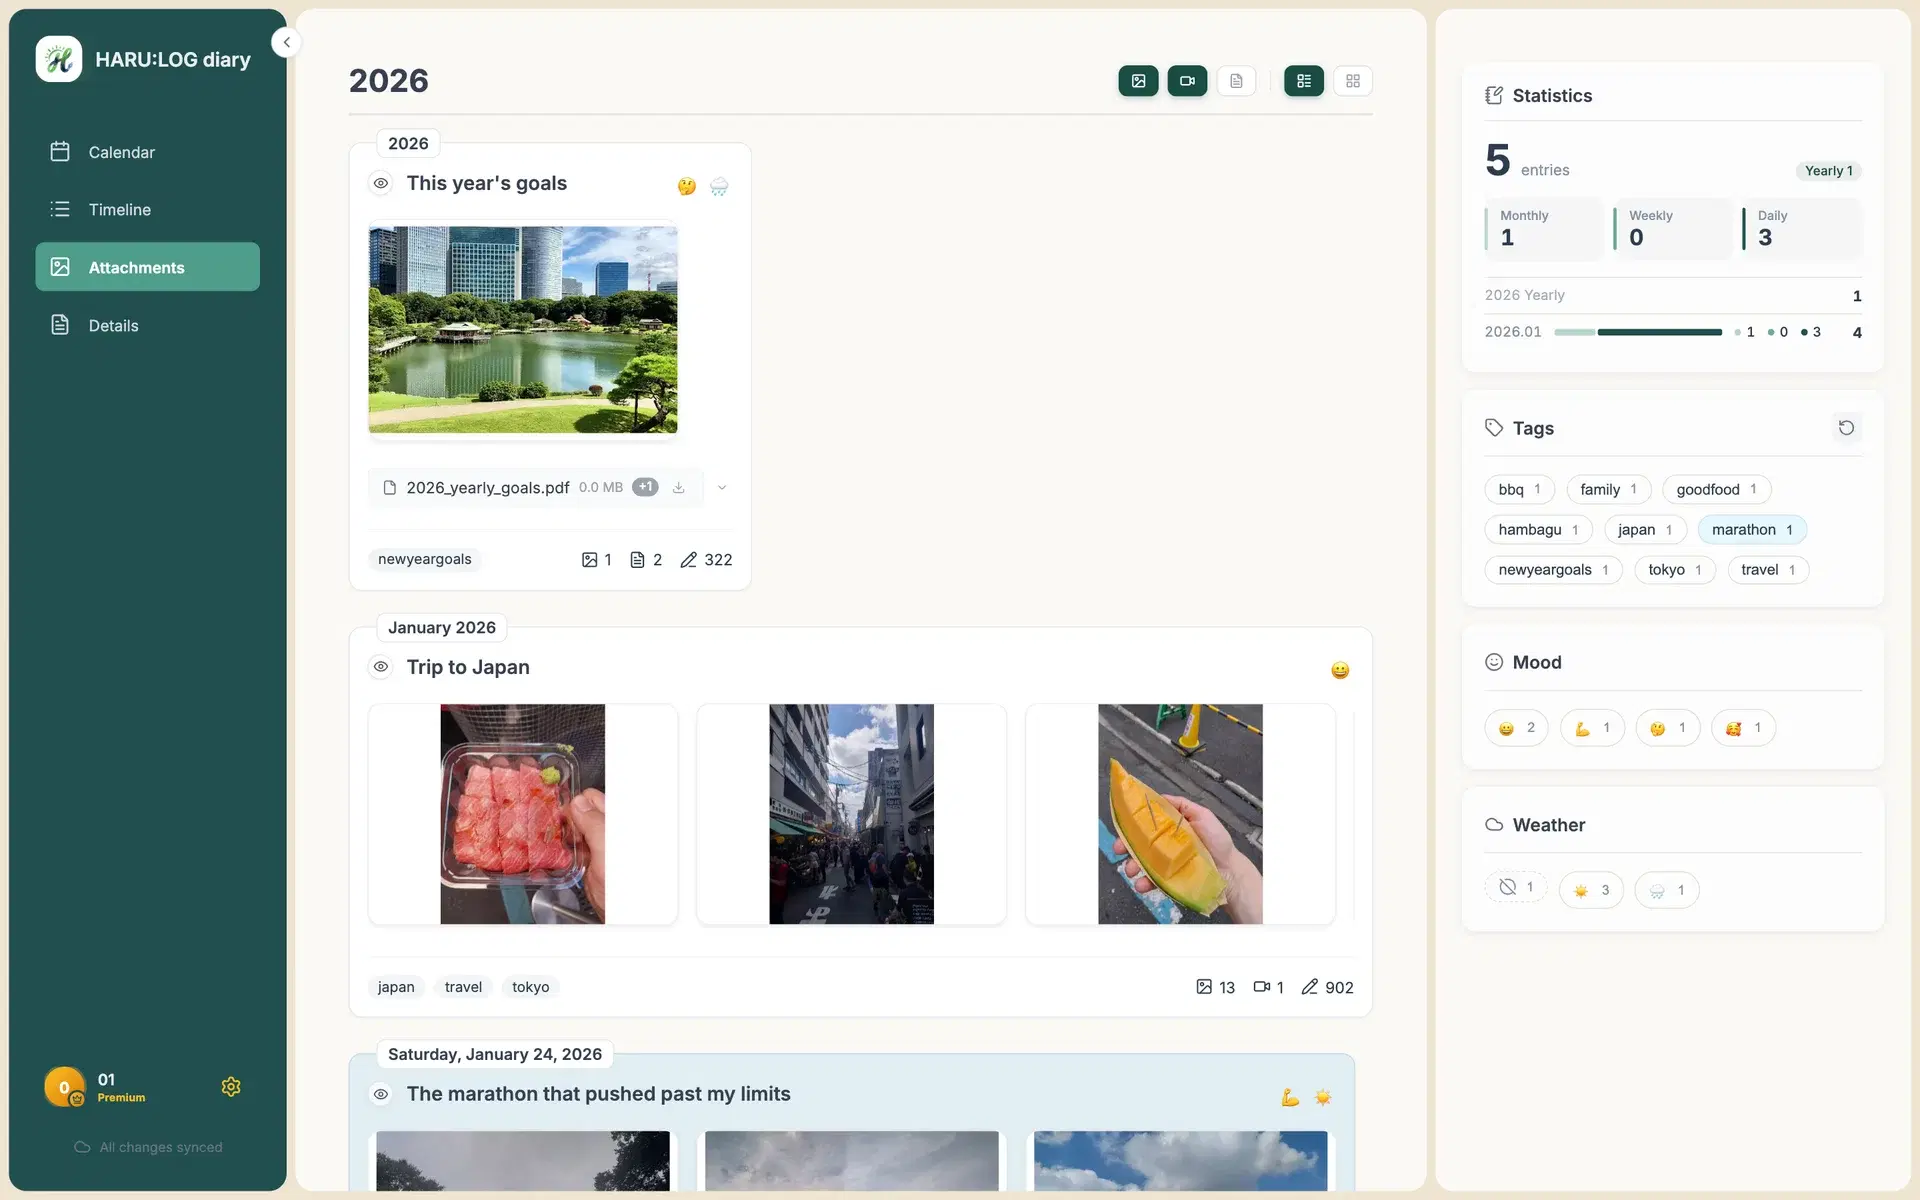Screen dimensions: 1920x1200
Task: Open the Details page
Action: tap(147, 325)
